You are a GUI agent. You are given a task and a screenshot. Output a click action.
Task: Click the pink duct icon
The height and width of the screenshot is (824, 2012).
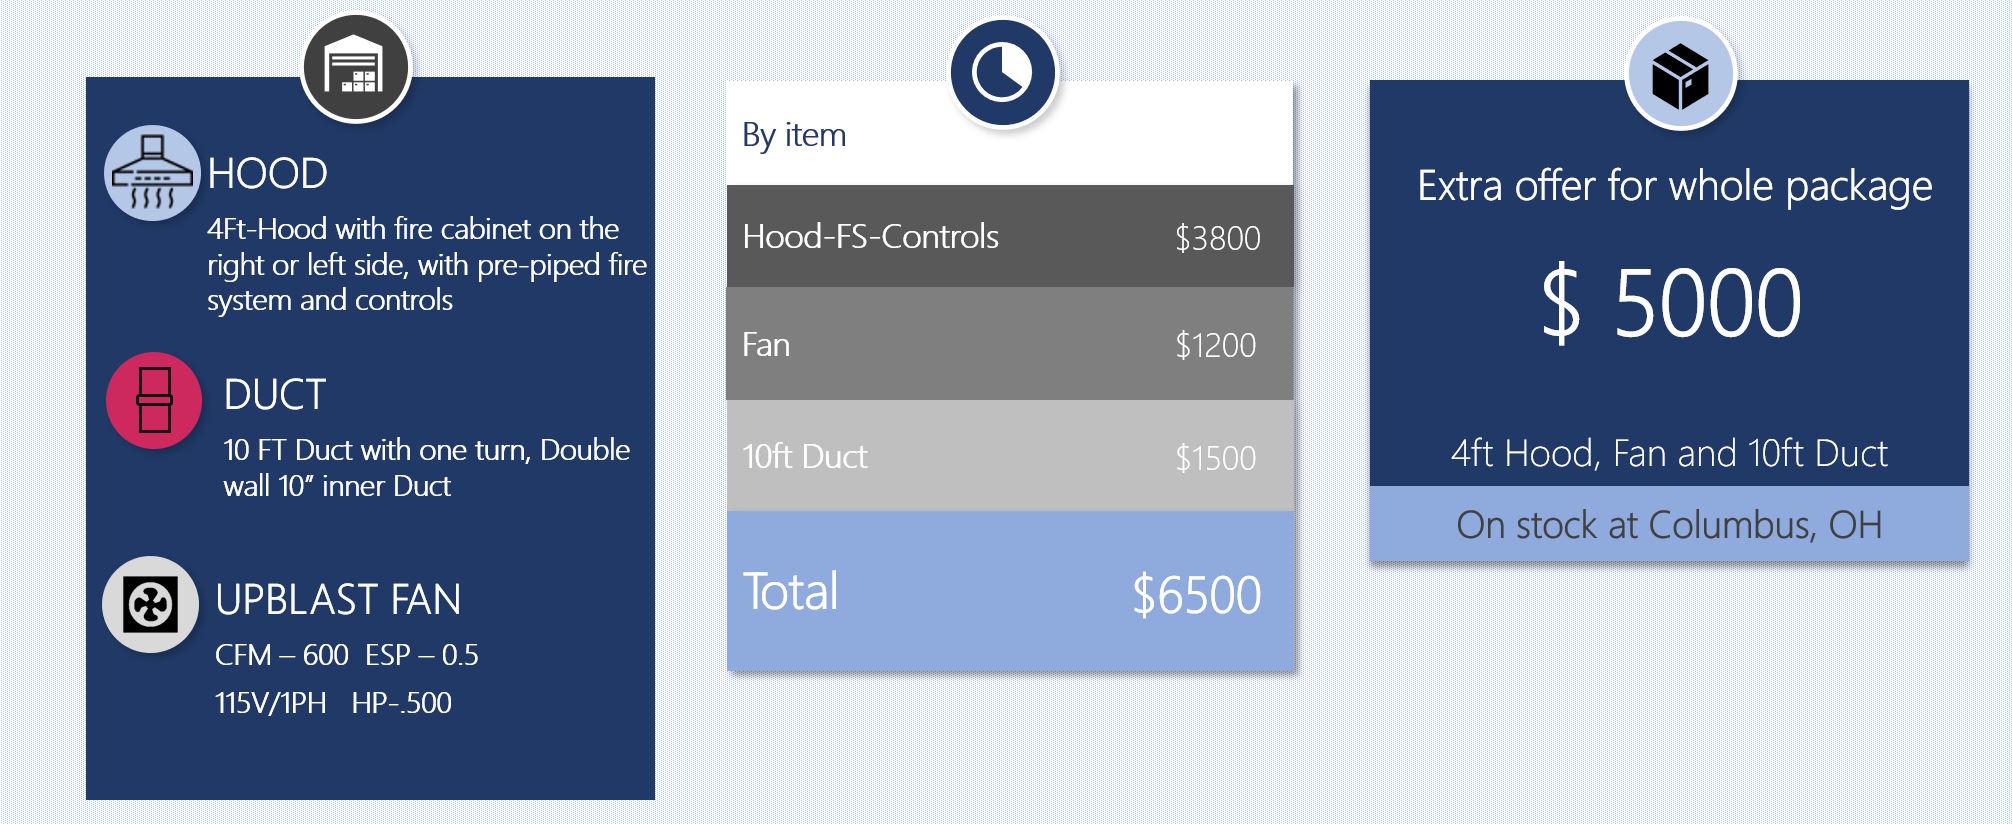[154, 400]
